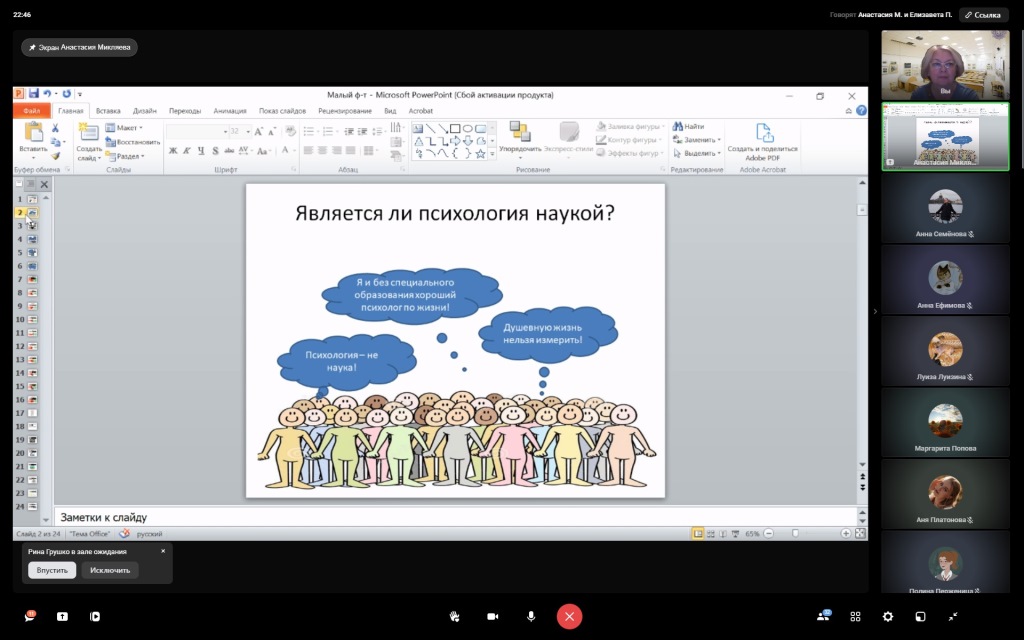Open the participants list
Image resolution: width=1024 pixels, height=640 pixels.
824,616
